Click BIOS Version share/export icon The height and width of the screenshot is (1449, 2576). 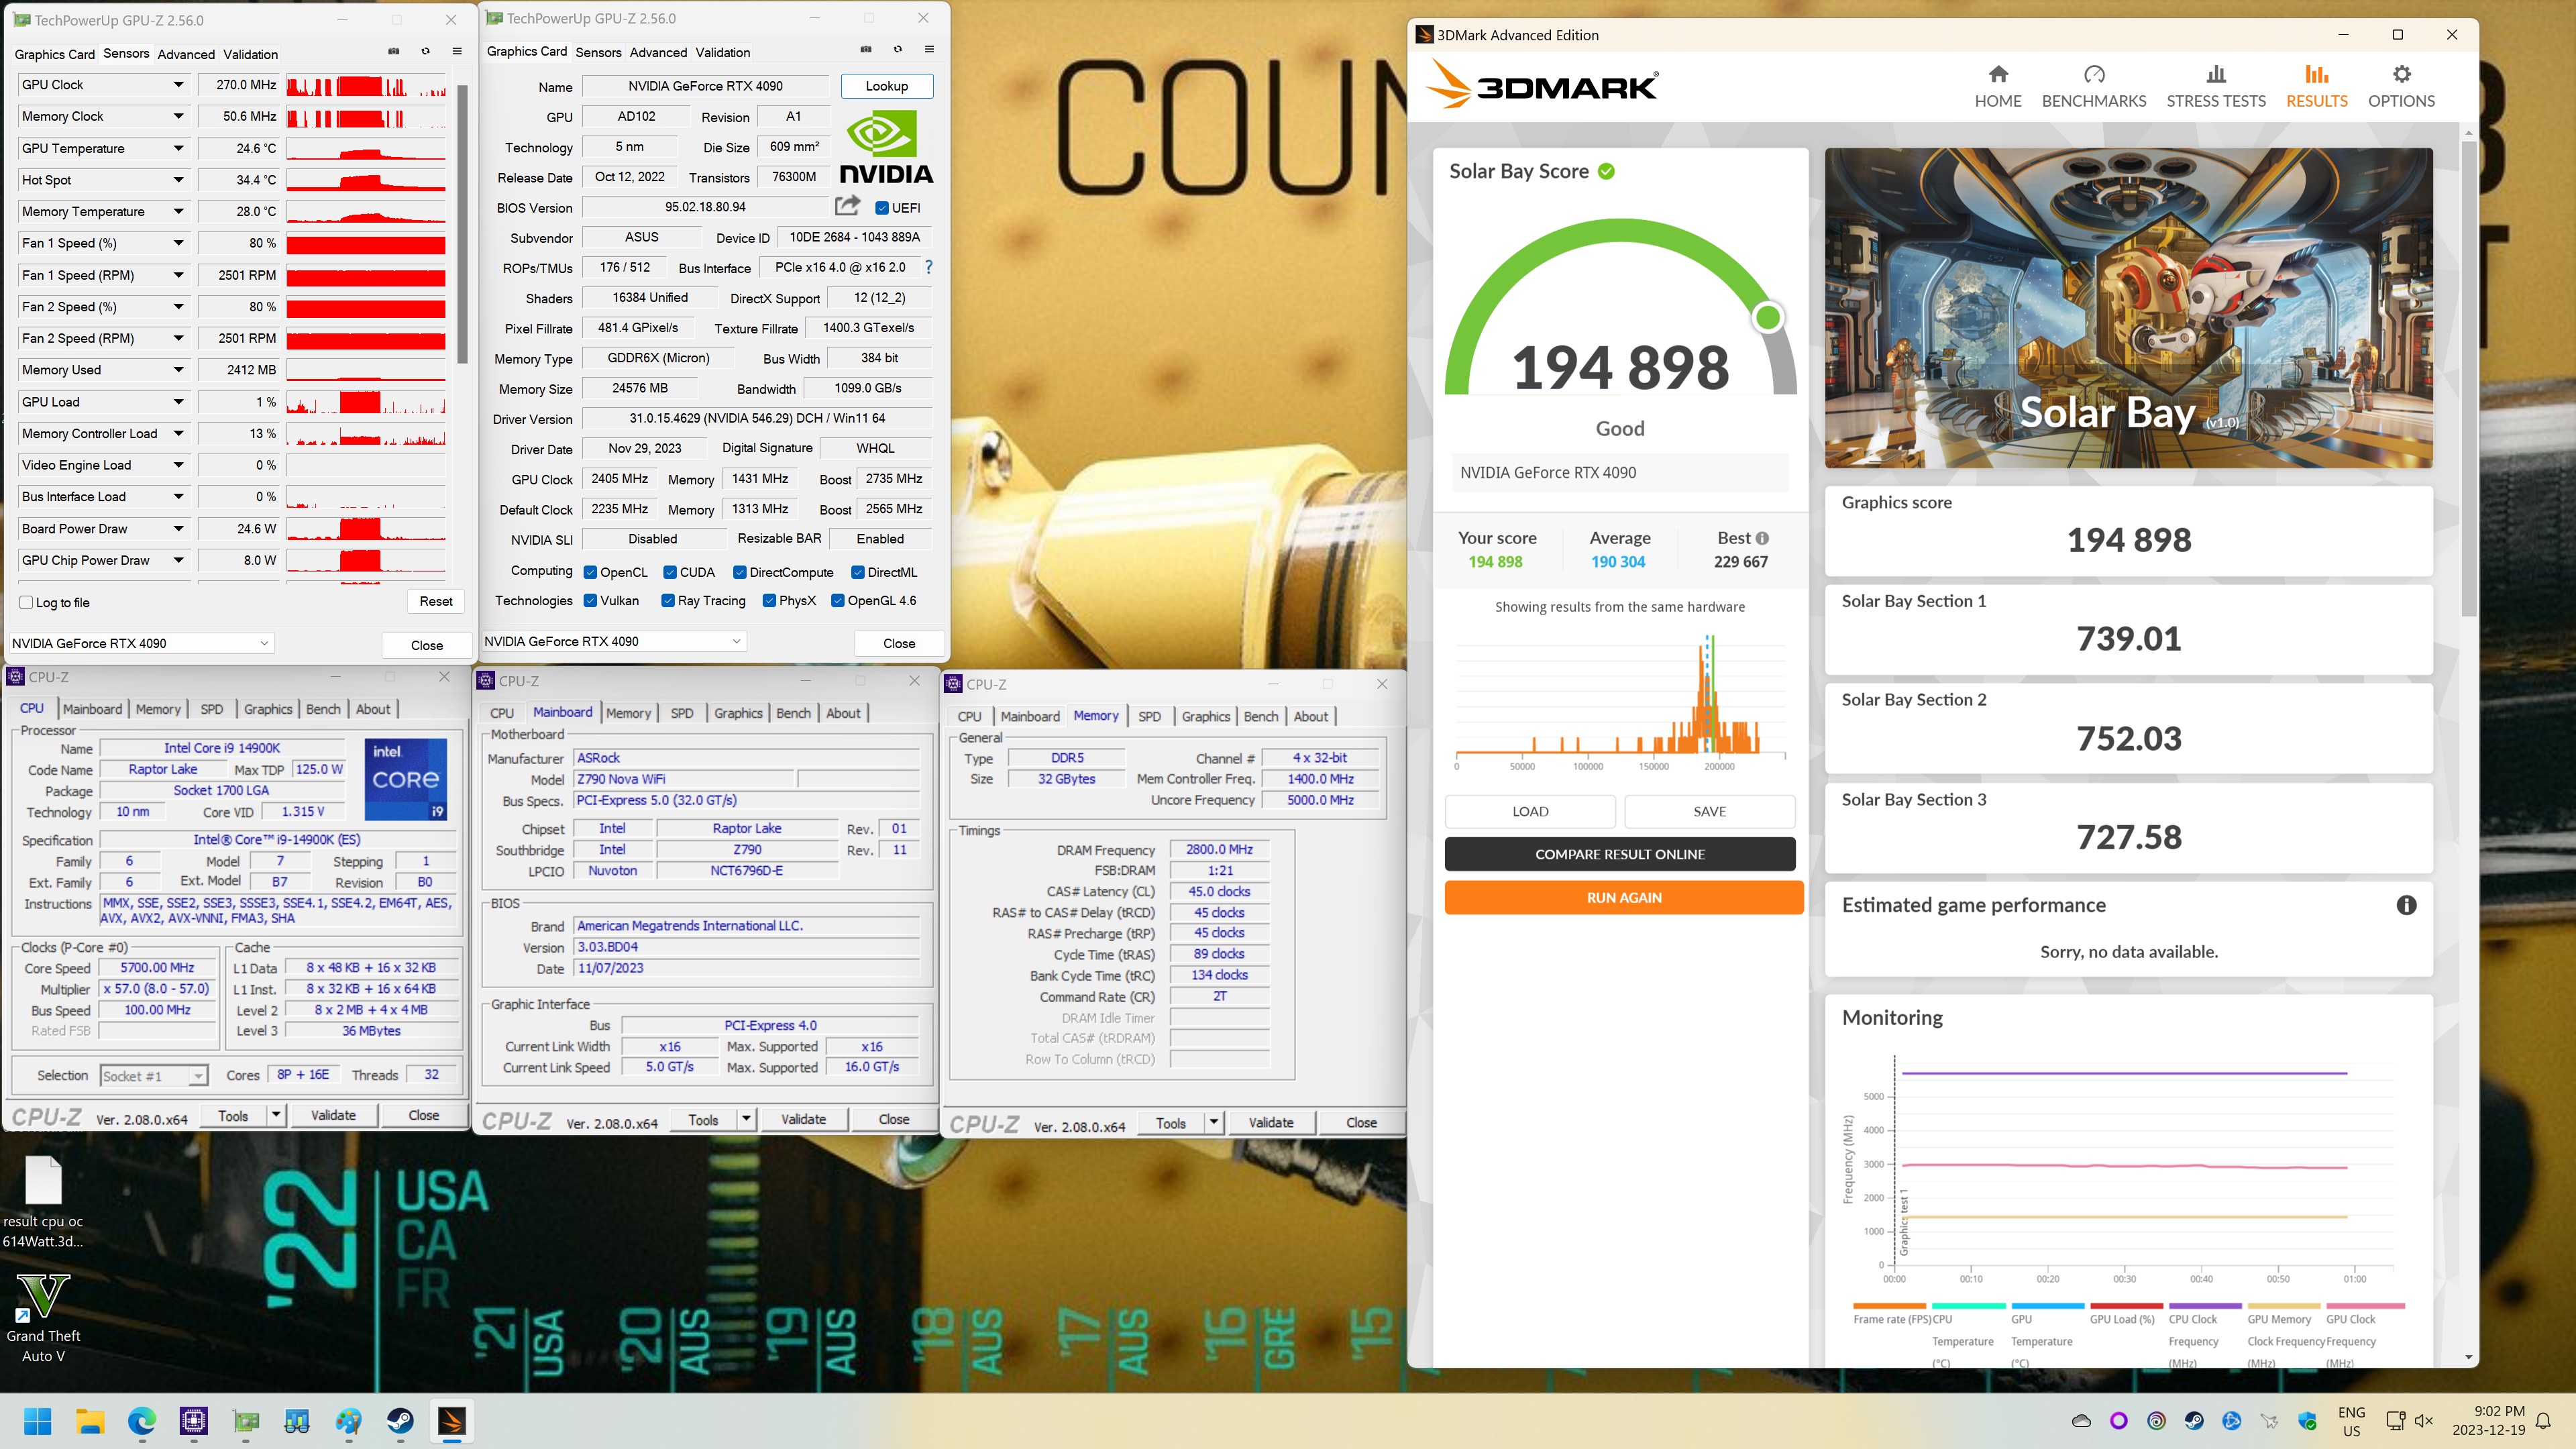tap(847, 206)
